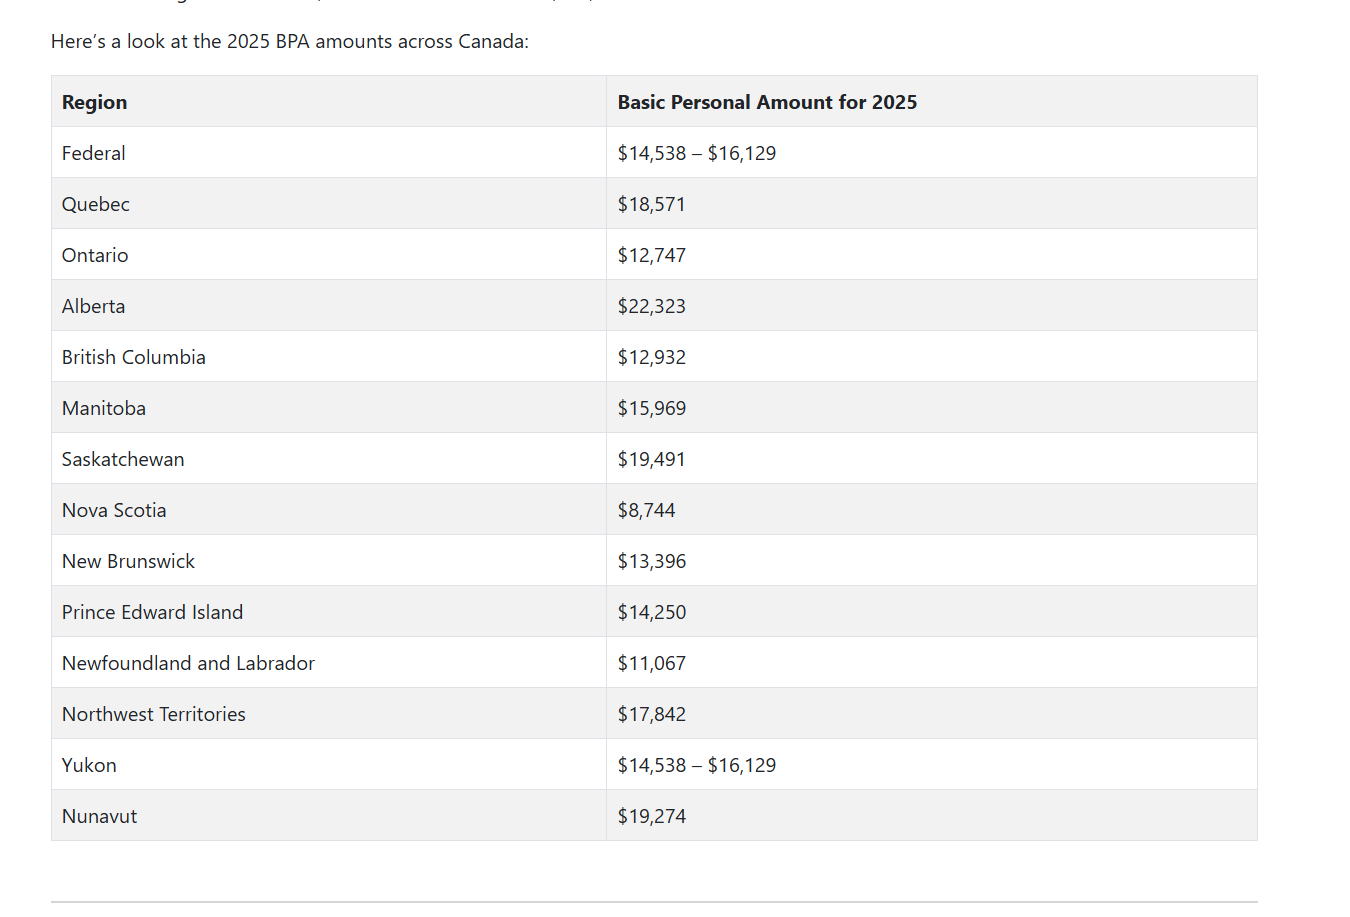Select the Quebec amount $18,571

pyautogui.click(x=652, y=203)
